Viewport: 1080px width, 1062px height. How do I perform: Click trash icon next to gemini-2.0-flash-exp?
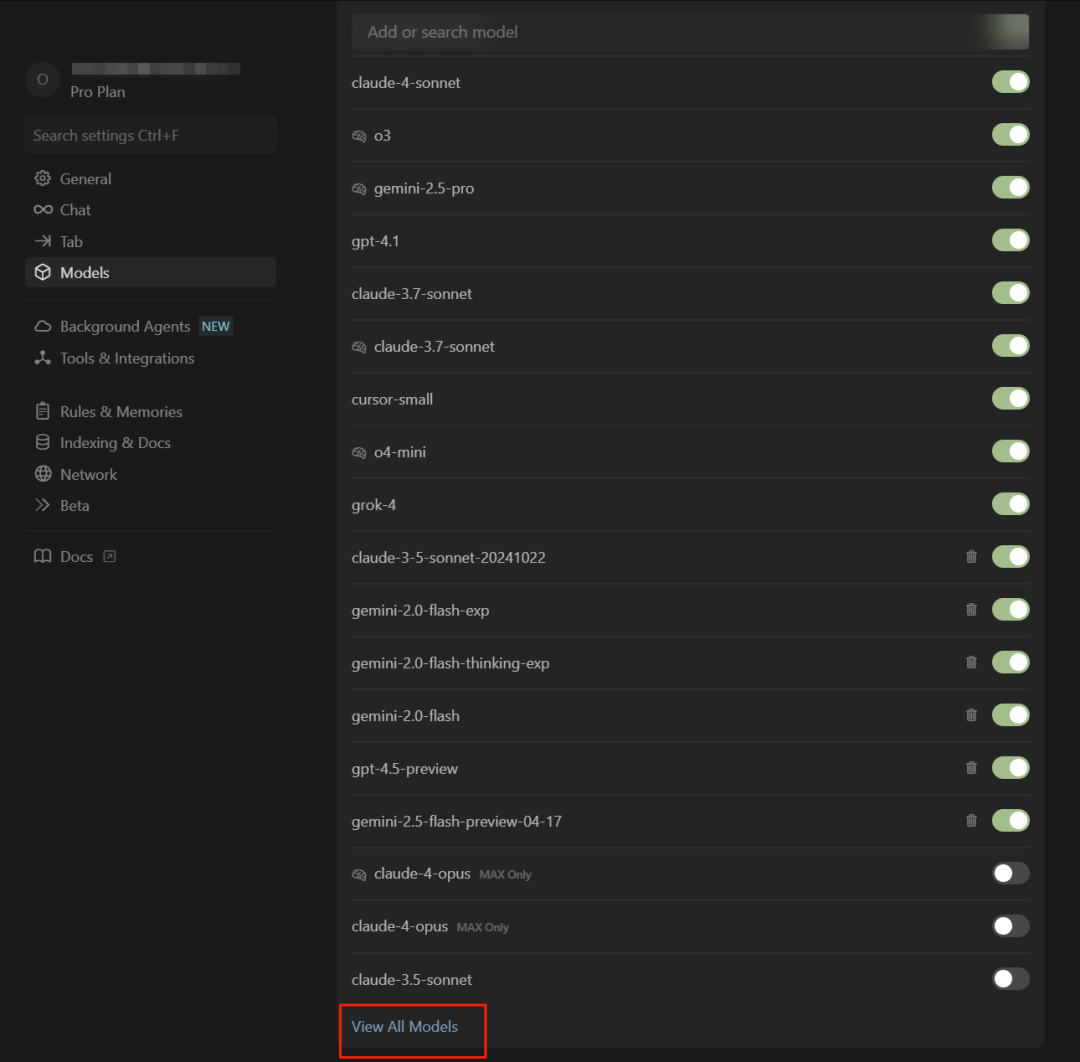971,610
